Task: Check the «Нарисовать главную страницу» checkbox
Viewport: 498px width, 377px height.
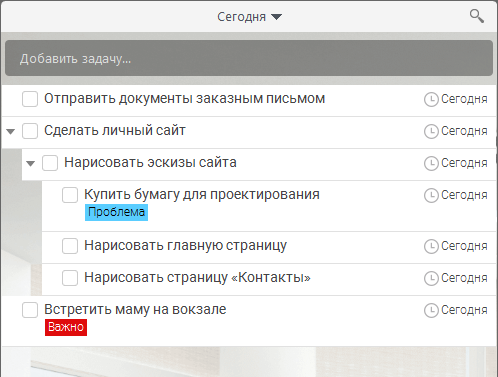Action: [70, 246]
